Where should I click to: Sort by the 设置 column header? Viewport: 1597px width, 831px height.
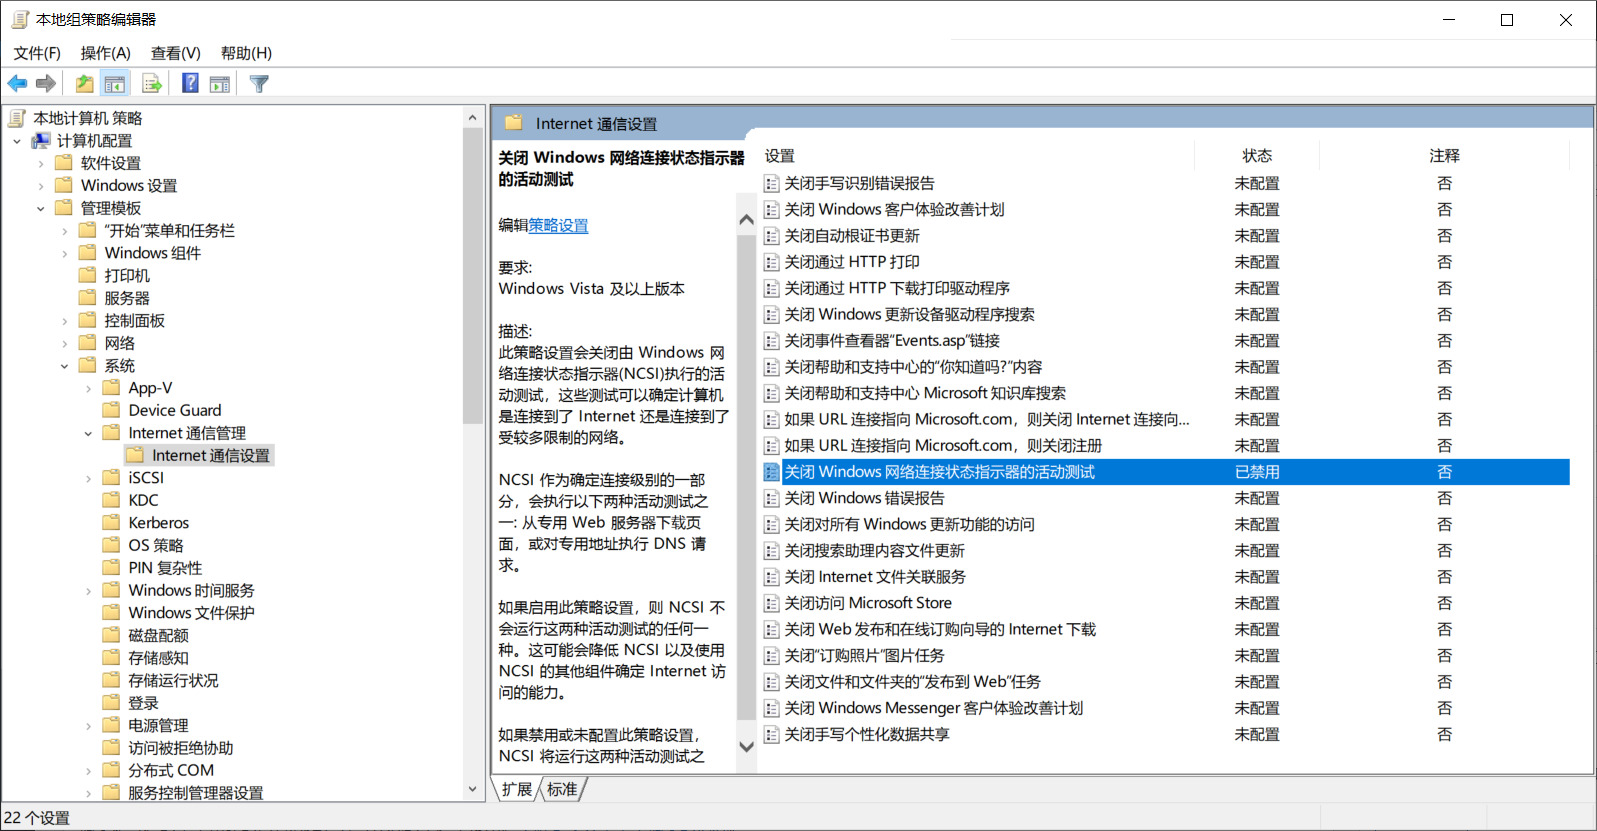(x=779, y=156)
